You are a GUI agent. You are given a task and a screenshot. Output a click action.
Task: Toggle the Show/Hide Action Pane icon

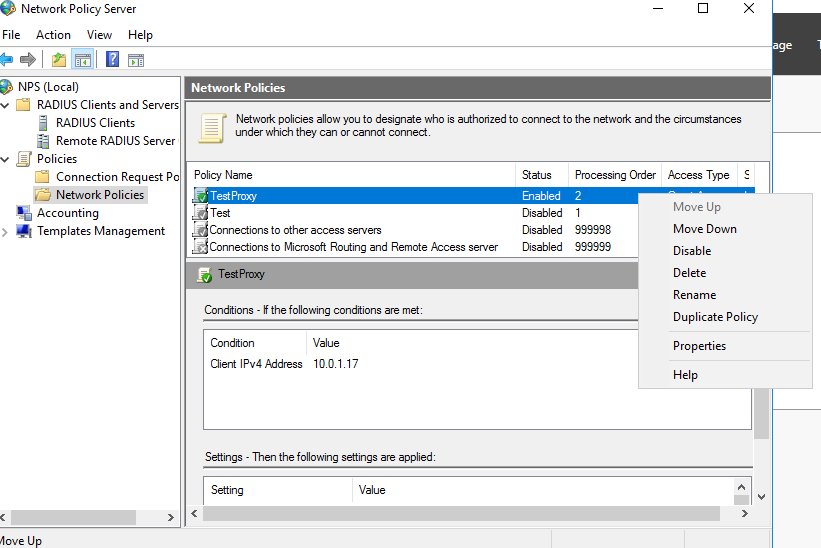coord(136,60)
